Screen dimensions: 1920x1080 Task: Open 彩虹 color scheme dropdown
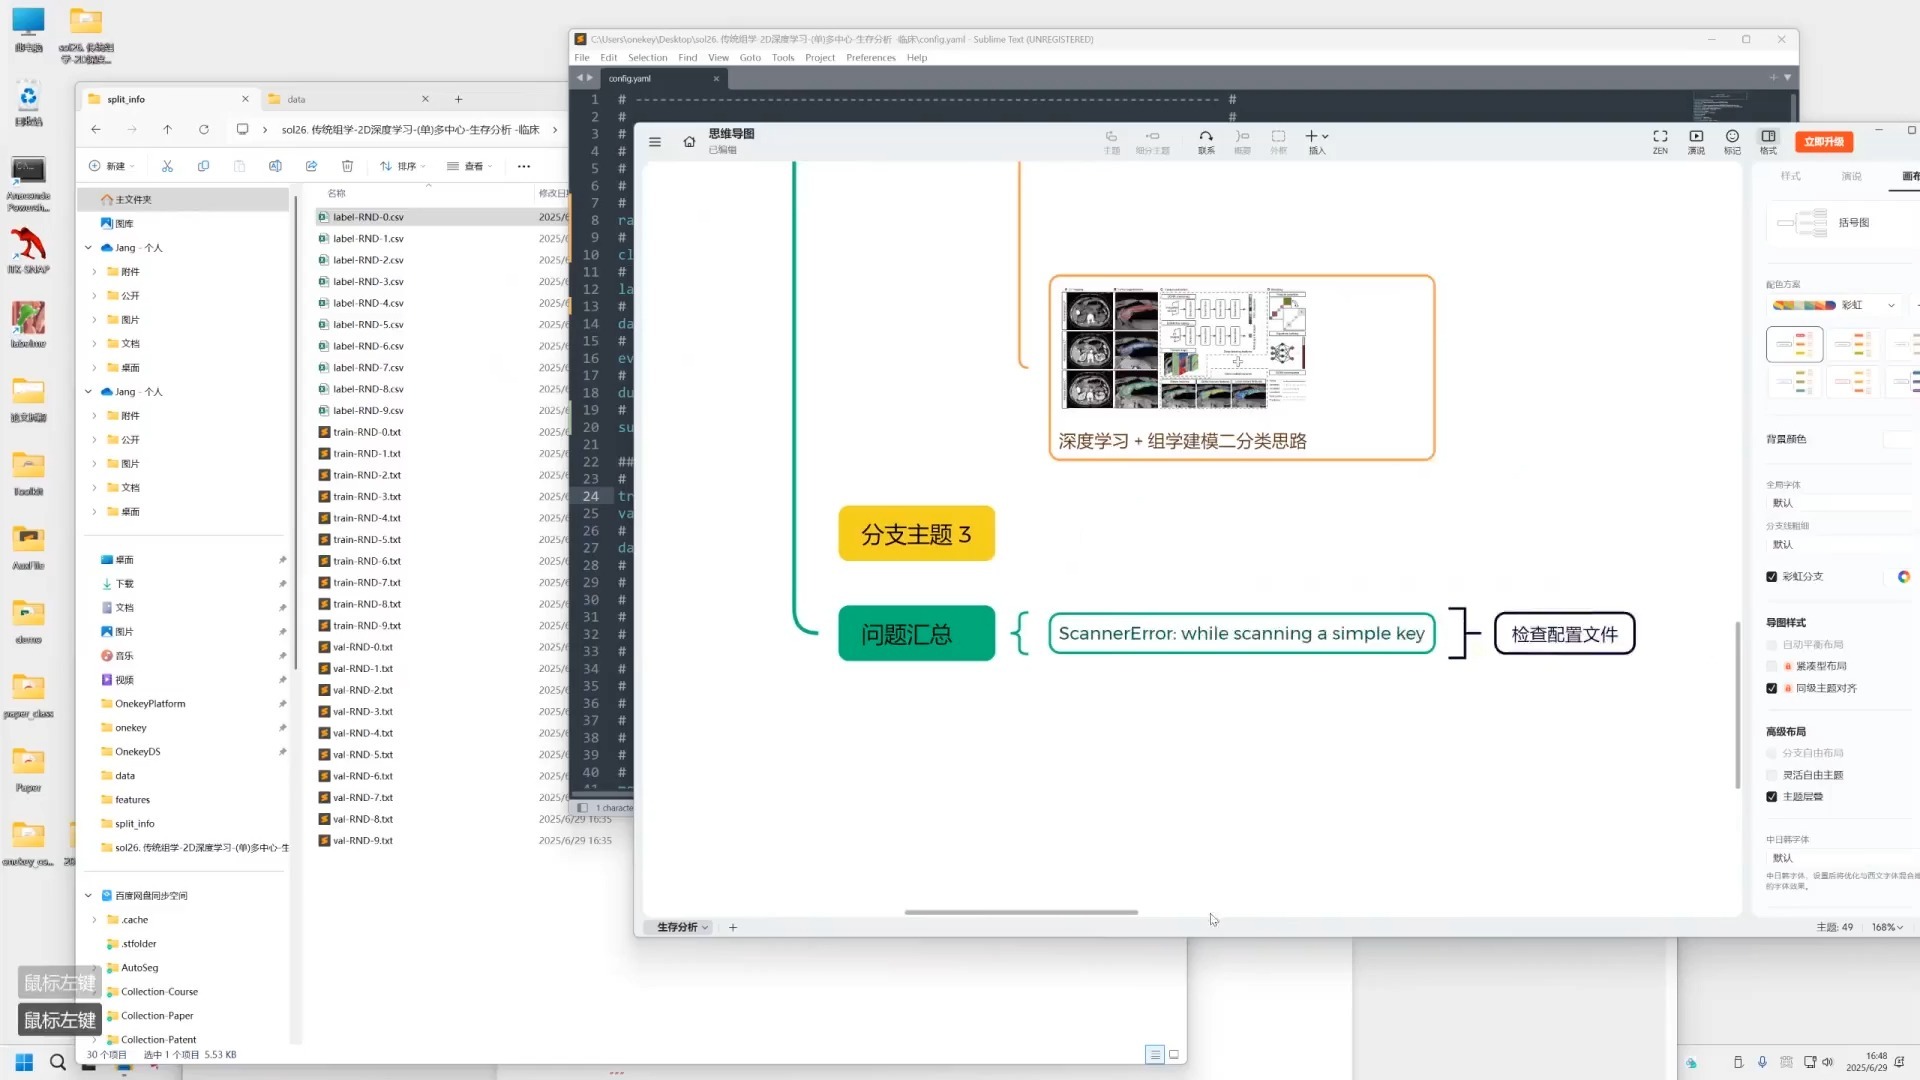(1833, 305)
